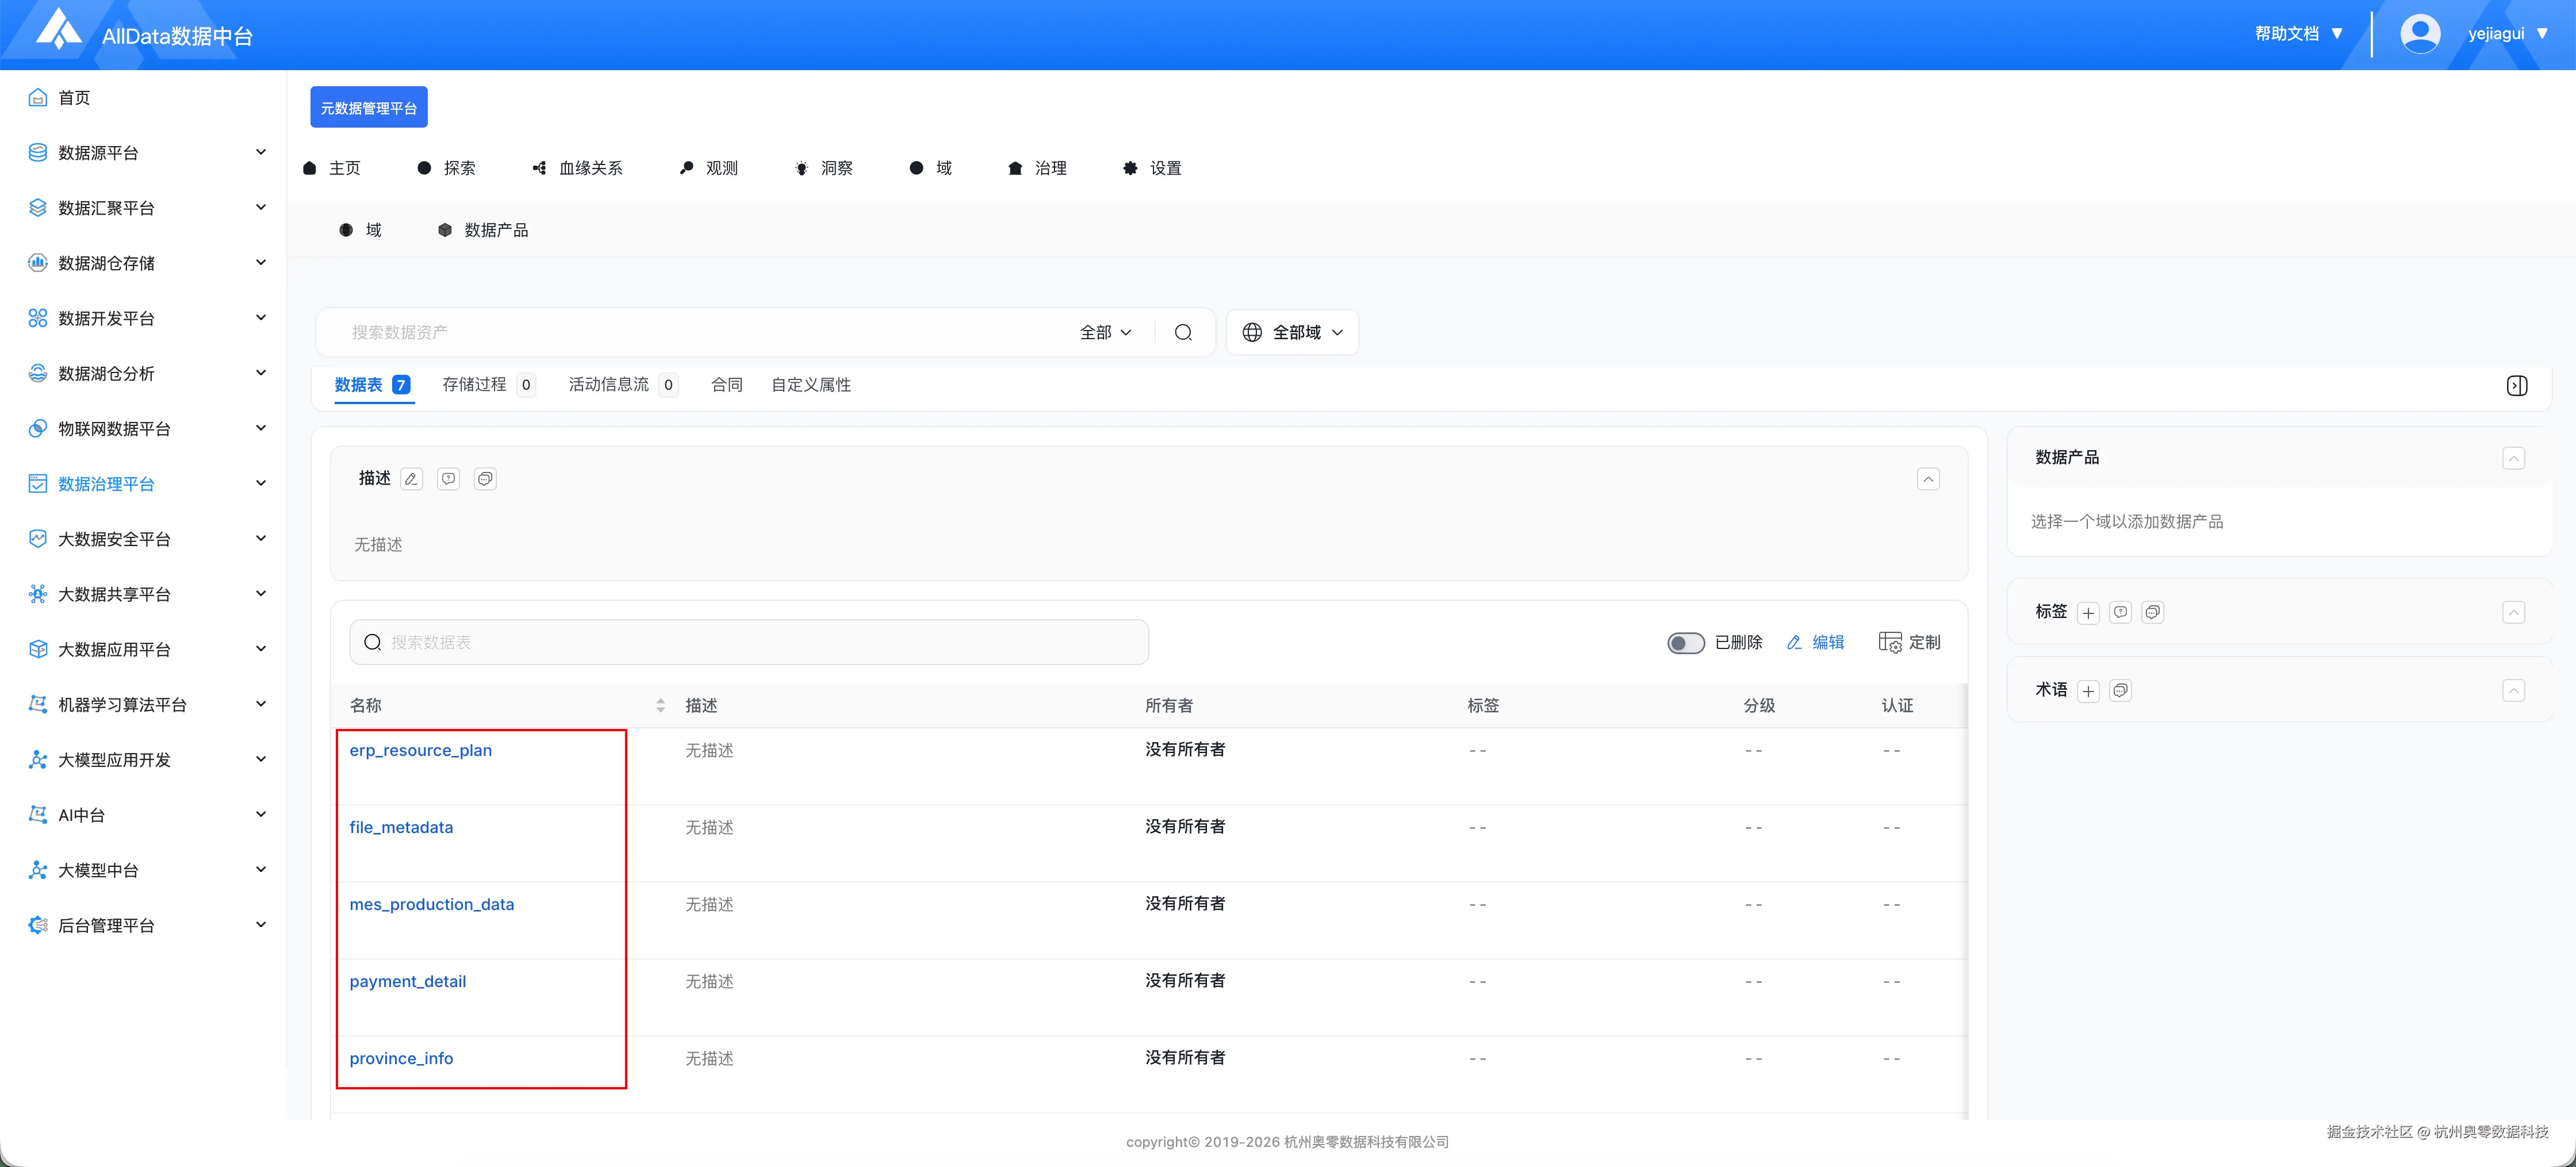The height and width of the screenshot is (1167, 2576).
Task: Open the 帮助文档 dropdown
Action: [x=2298, y=34]
